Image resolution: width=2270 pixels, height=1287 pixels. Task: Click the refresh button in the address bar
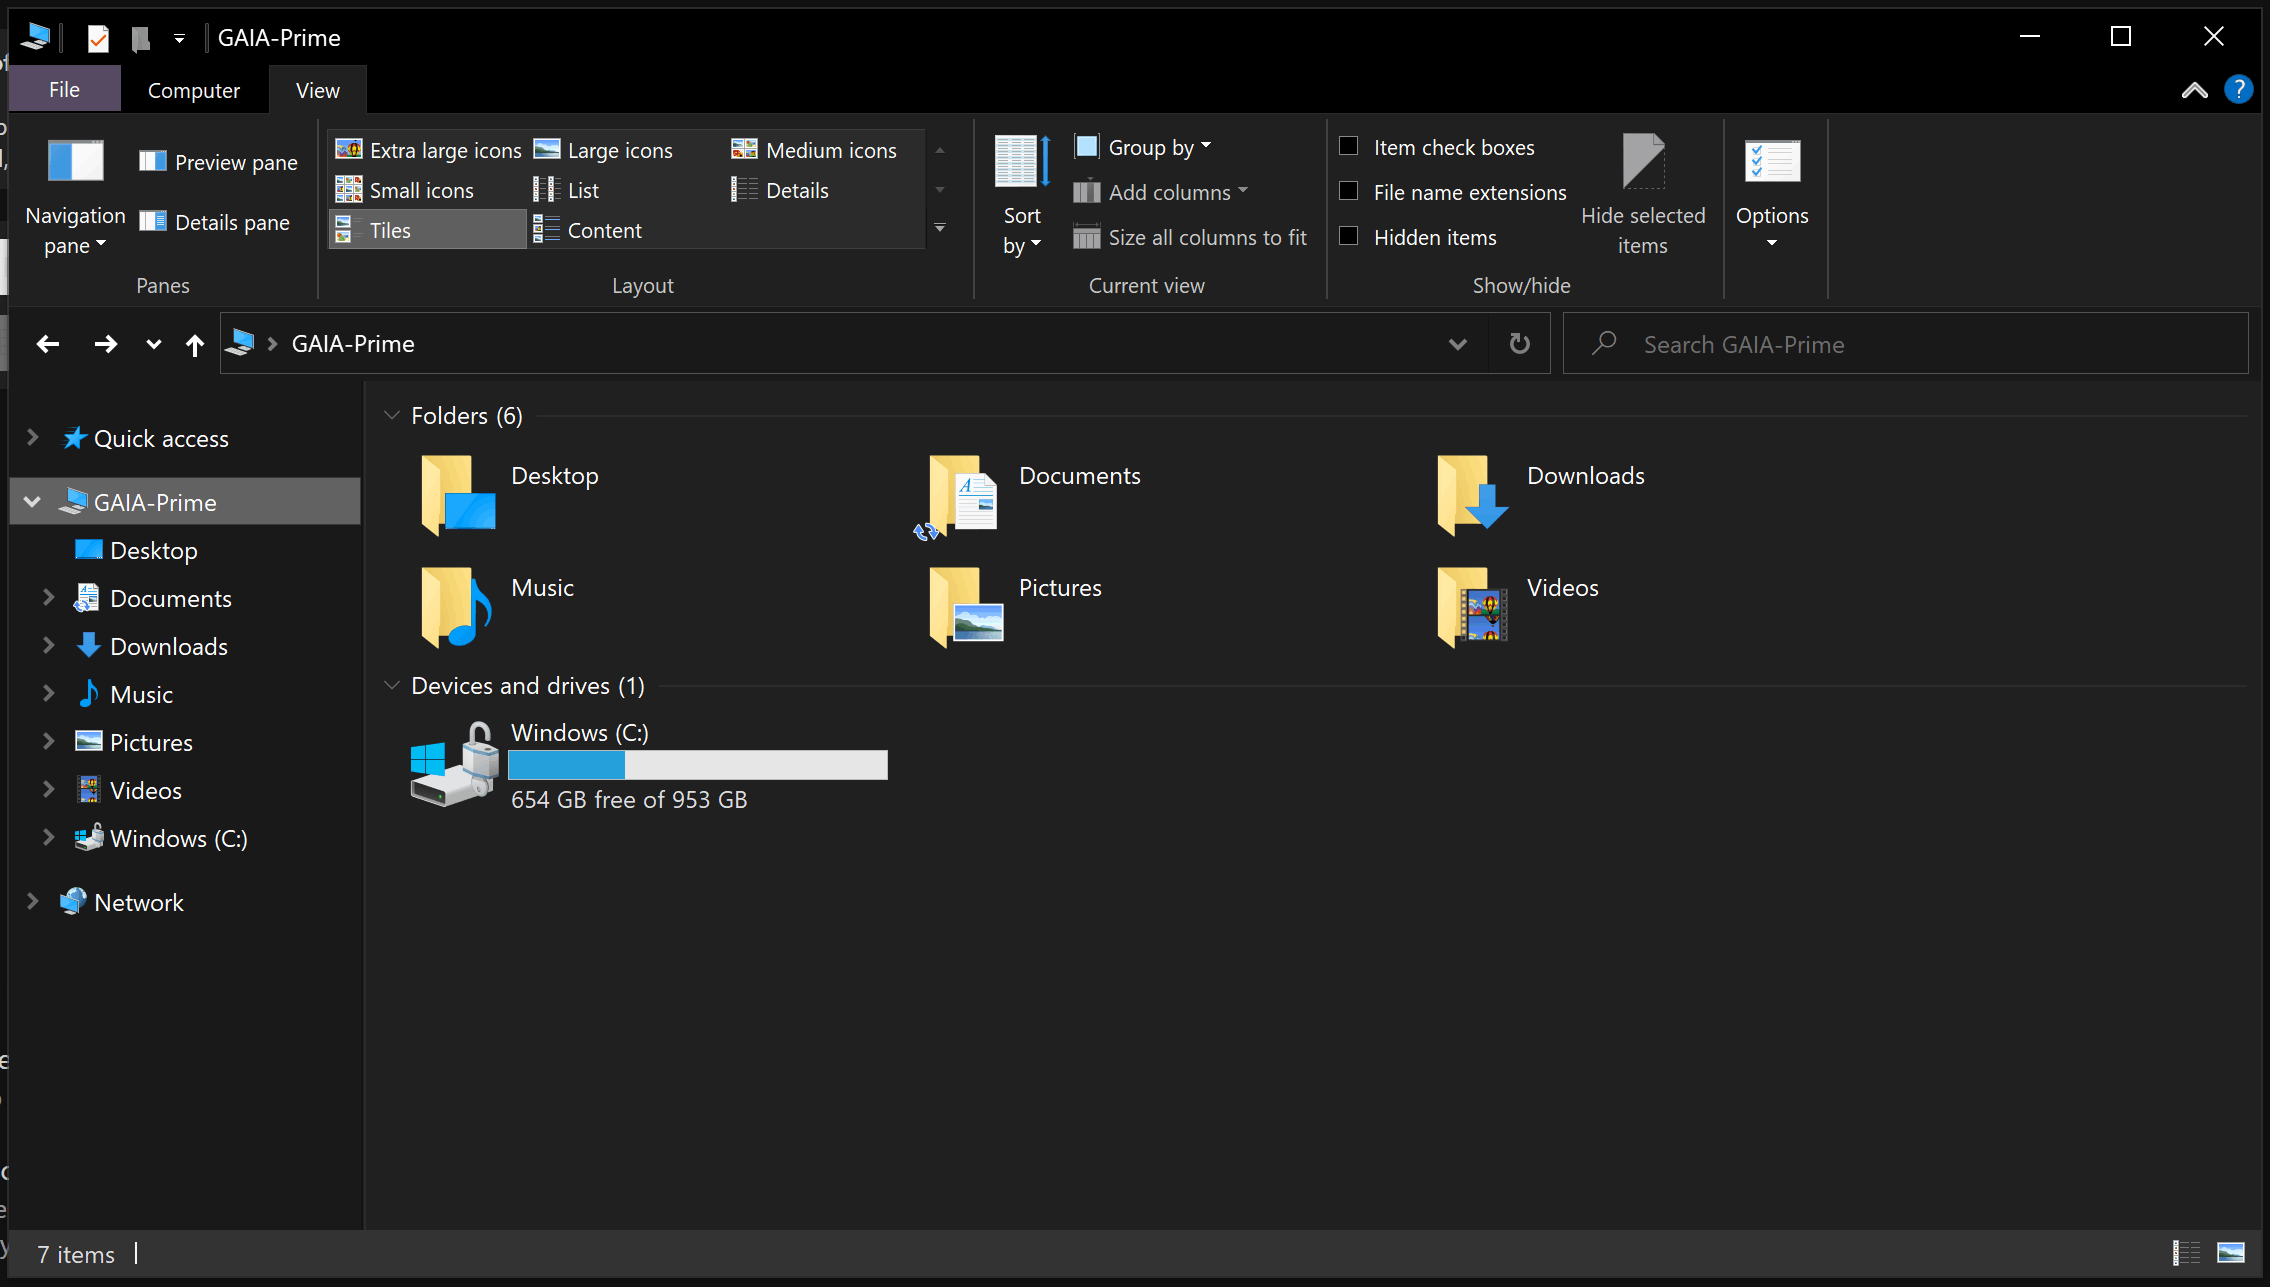pos(1519,344)
